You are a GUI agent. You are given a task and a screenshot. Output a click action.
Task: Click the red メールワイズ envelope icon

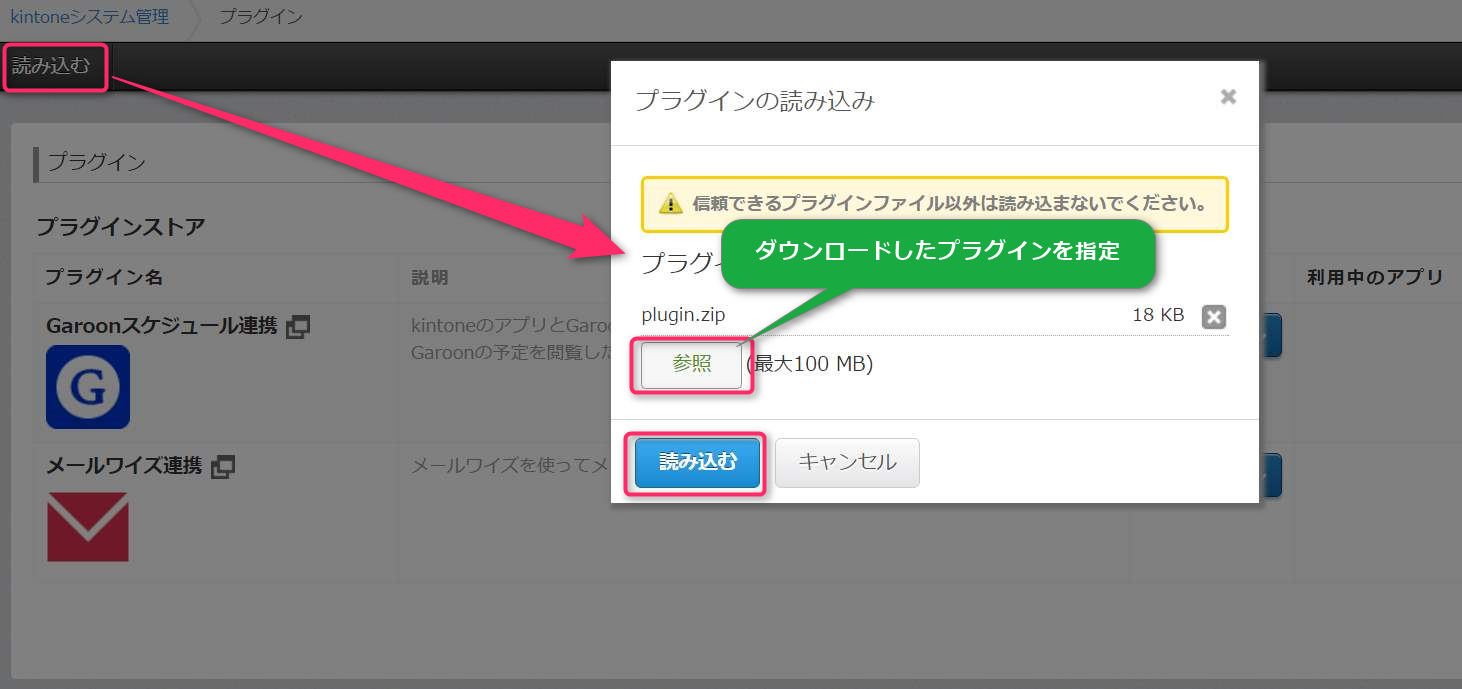click(x=88, y=527)
